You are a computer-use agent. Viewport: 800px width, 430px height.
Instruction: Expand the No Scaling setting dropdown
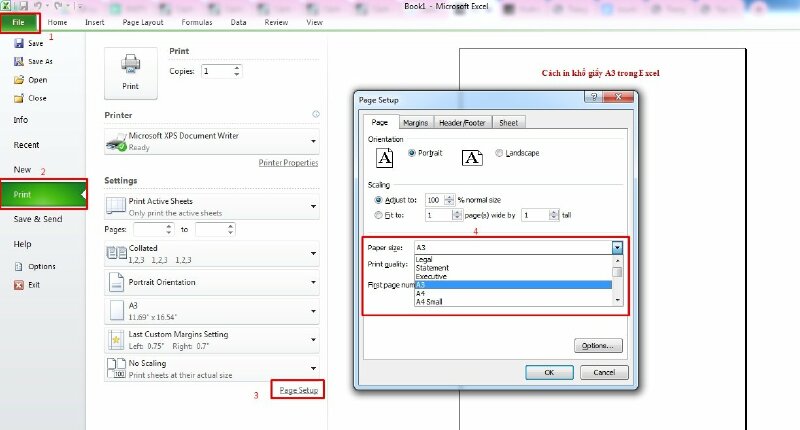(x=313, y=368)
